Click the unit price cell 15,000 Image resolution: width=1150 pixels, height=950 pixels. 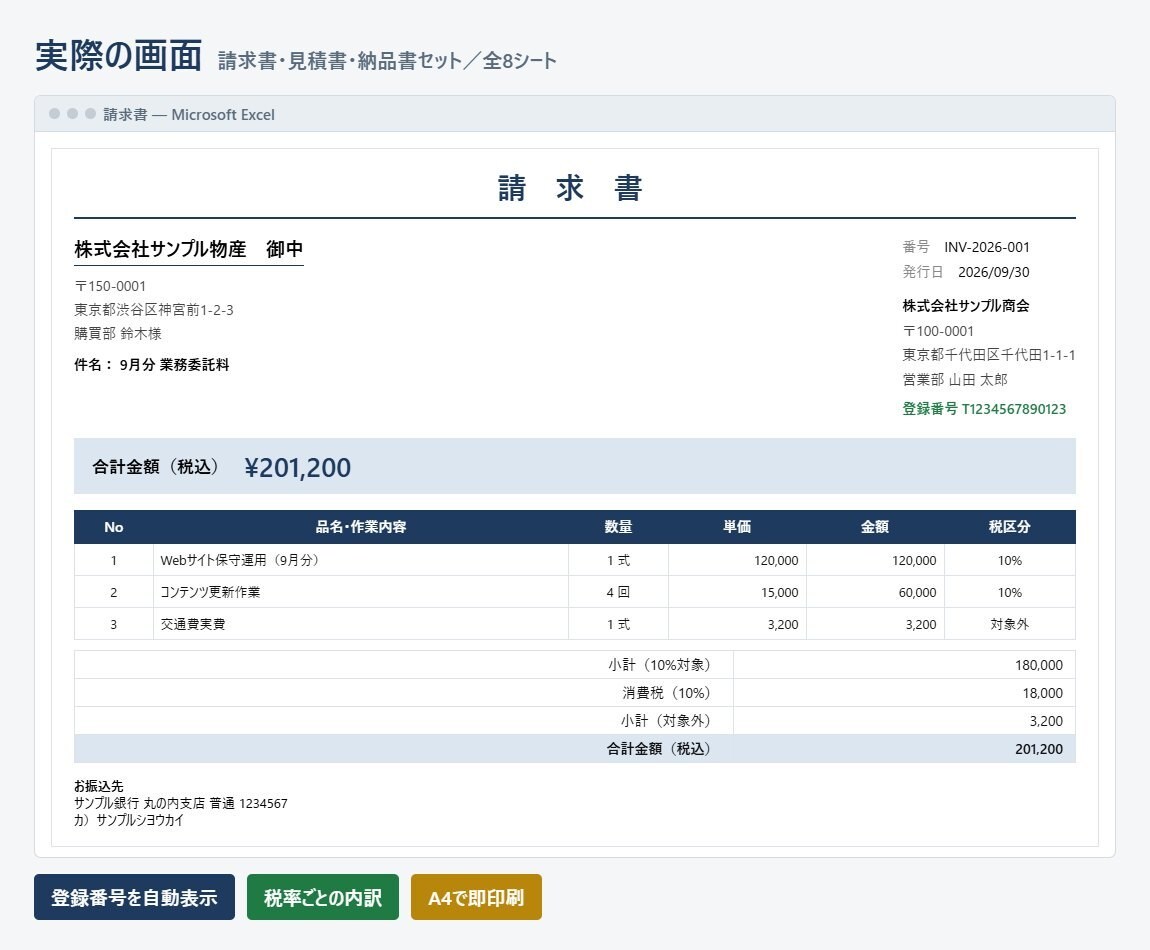point(737,592)
